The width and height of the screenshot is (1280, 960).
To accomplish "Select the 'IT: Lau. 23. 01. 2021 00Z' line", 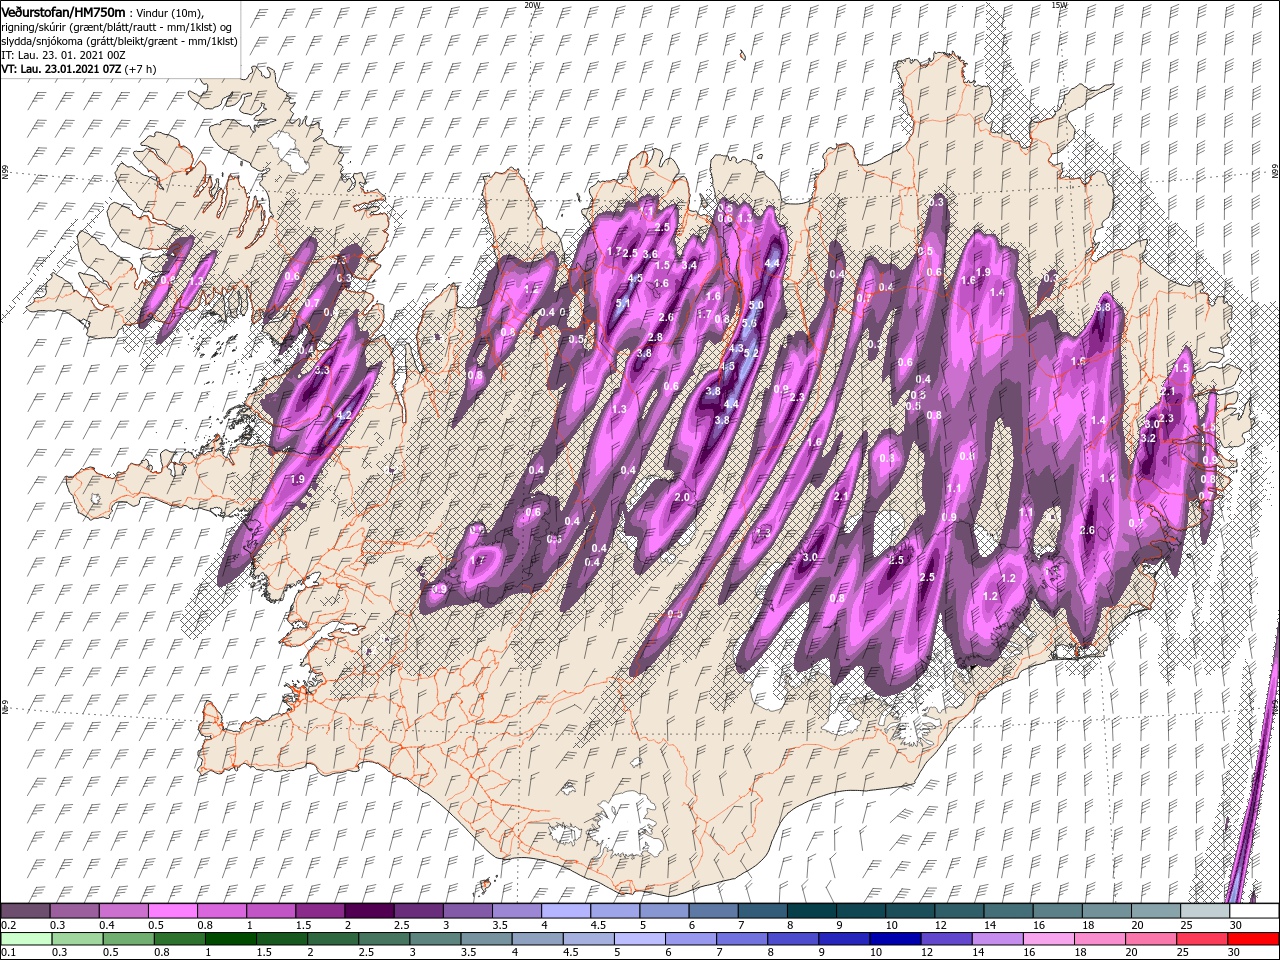I will [64, 55].
